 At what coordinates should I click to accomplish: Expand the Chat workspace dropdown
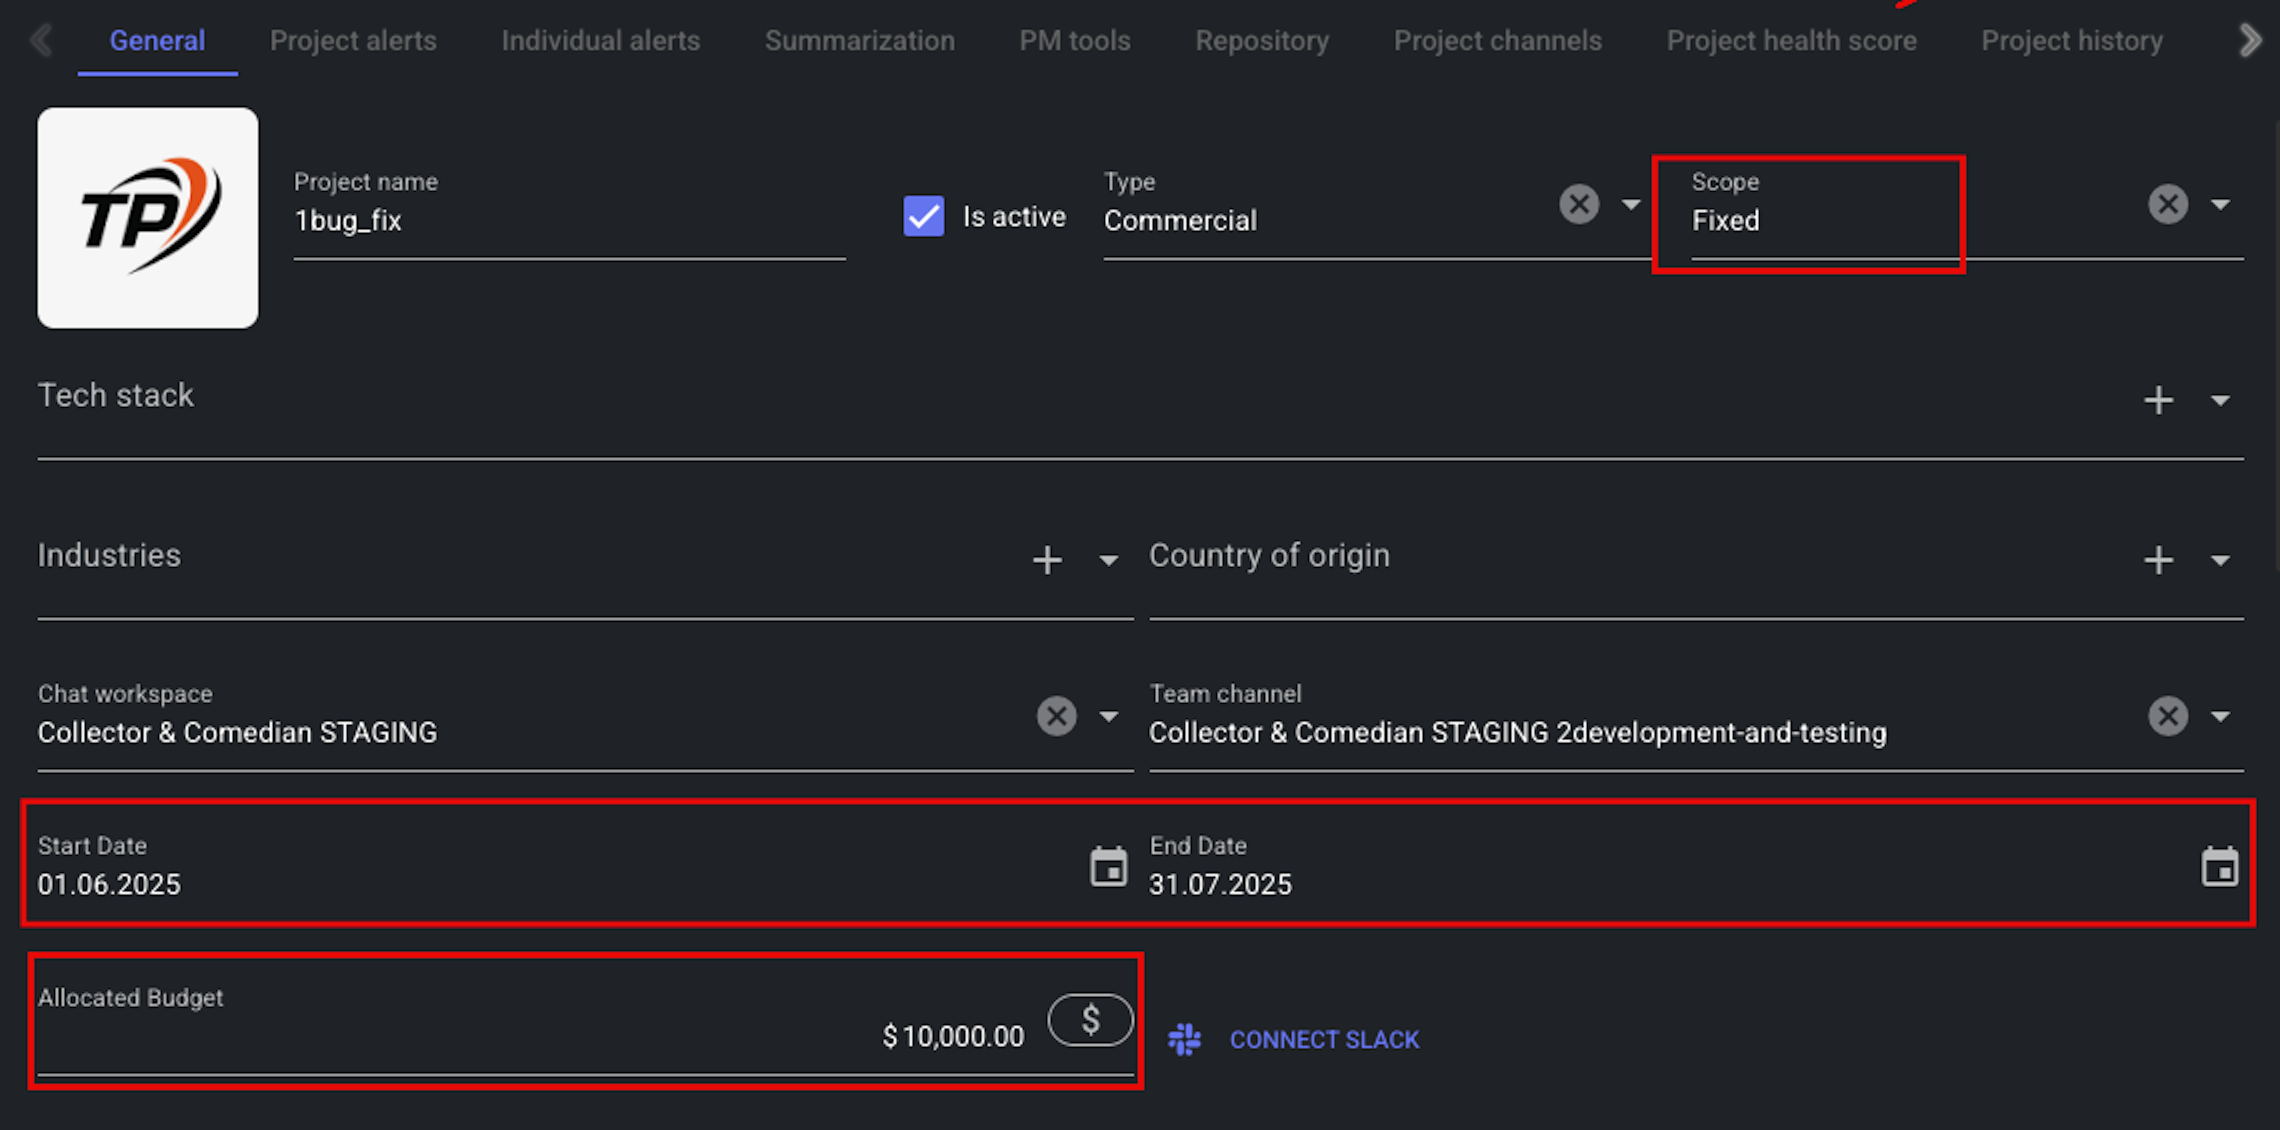(x=1108, y=716)
